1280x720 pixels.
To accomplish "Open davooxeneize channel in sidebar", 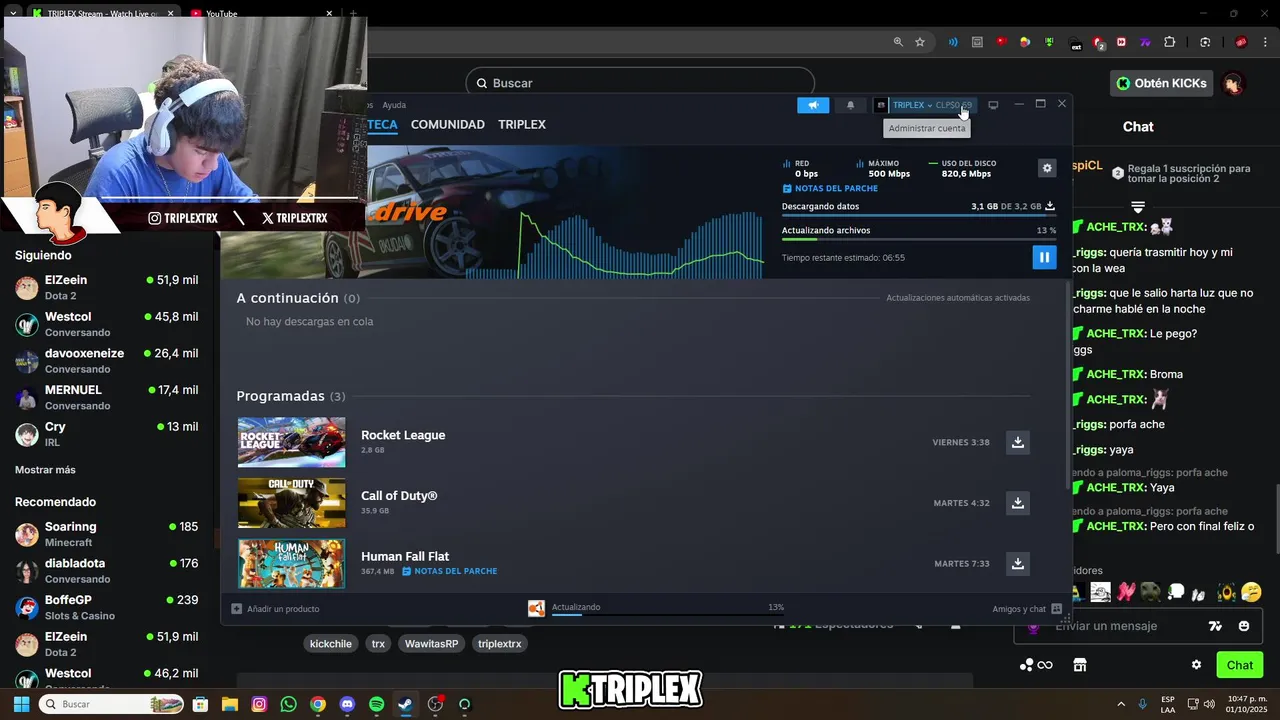I will tap(107, 361).
